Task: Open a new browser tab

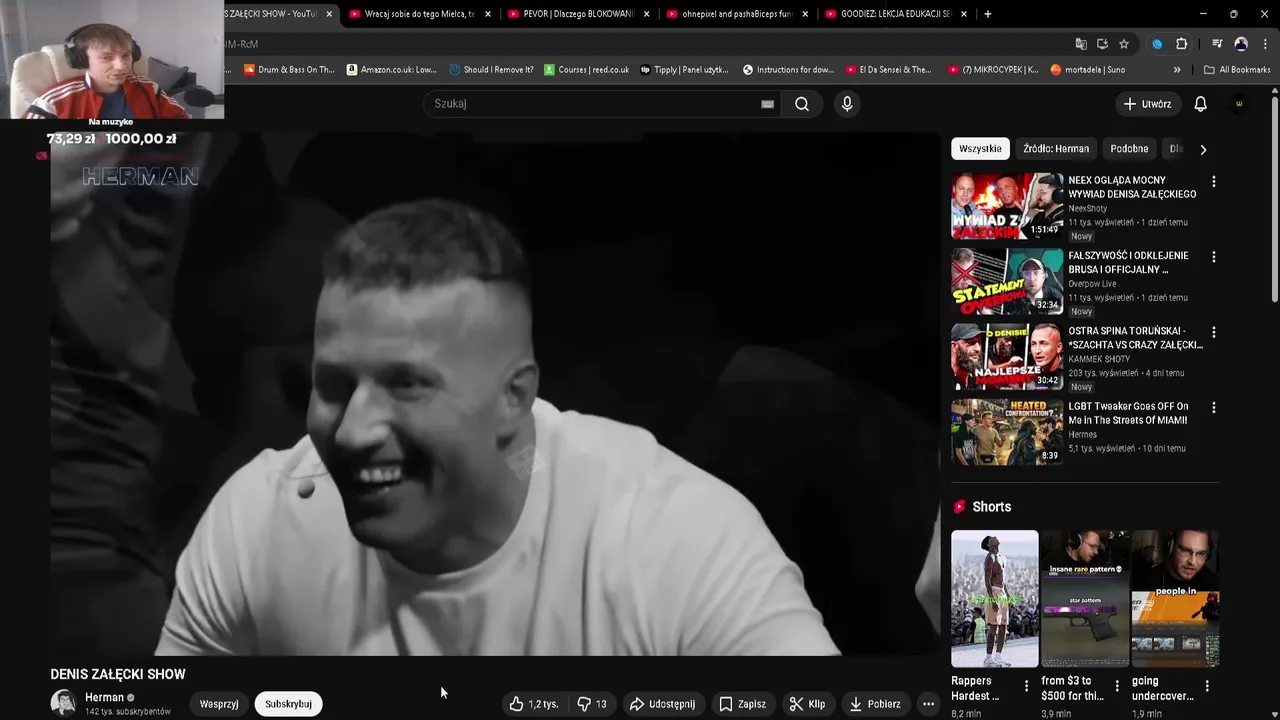Action: (x=988, y=14)
